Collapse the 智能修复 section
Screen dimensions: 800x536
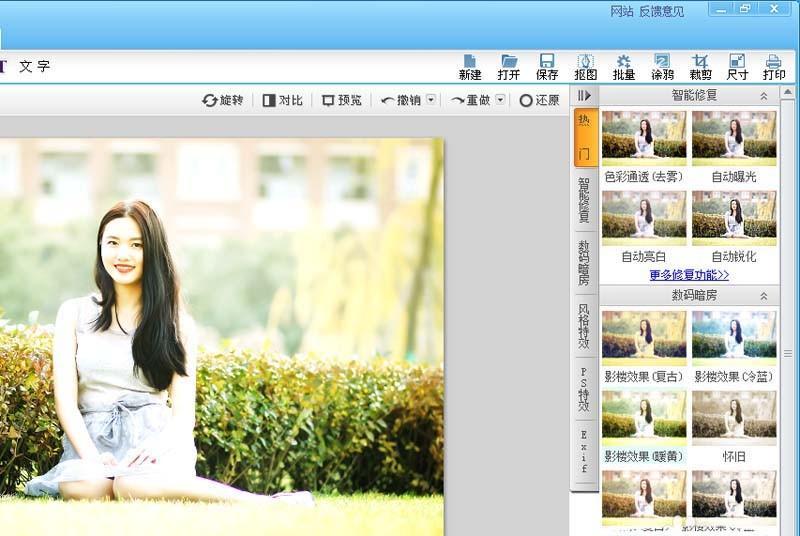764,96
